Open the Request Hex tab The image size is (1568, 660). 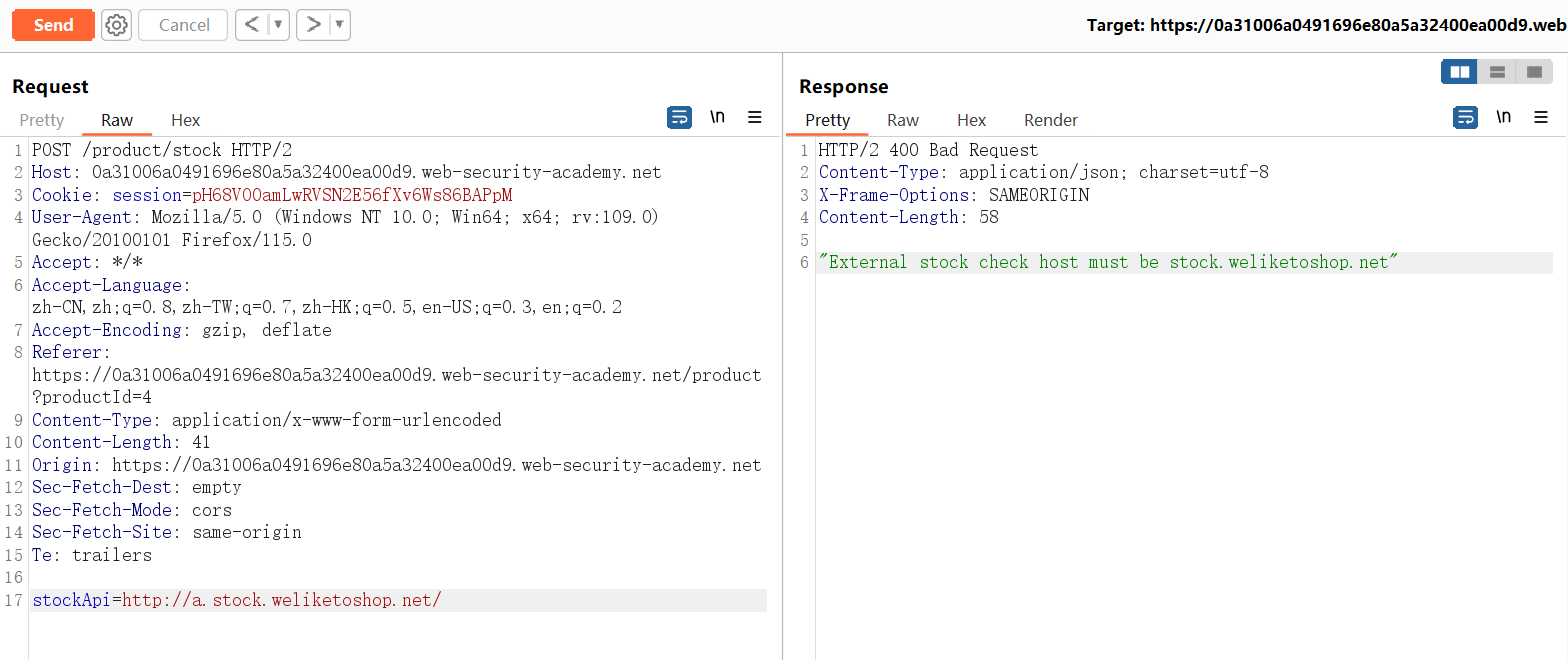pyautogui.click(x=185, y=120)
